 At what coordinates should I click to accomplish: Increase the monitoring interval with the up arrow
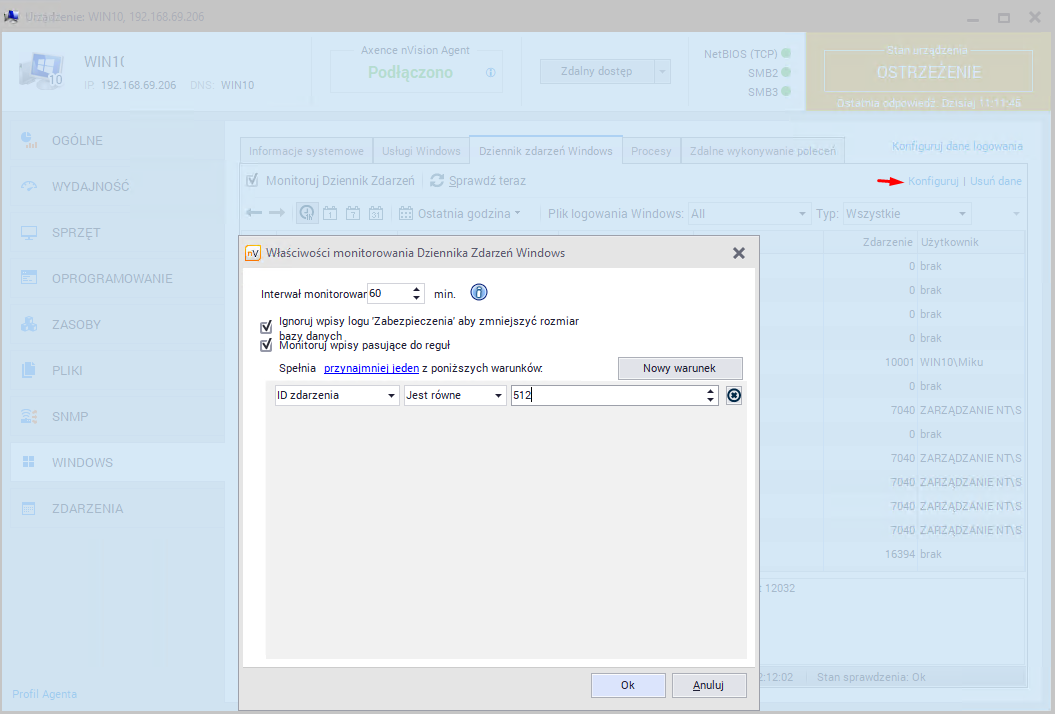pos(417,288)
